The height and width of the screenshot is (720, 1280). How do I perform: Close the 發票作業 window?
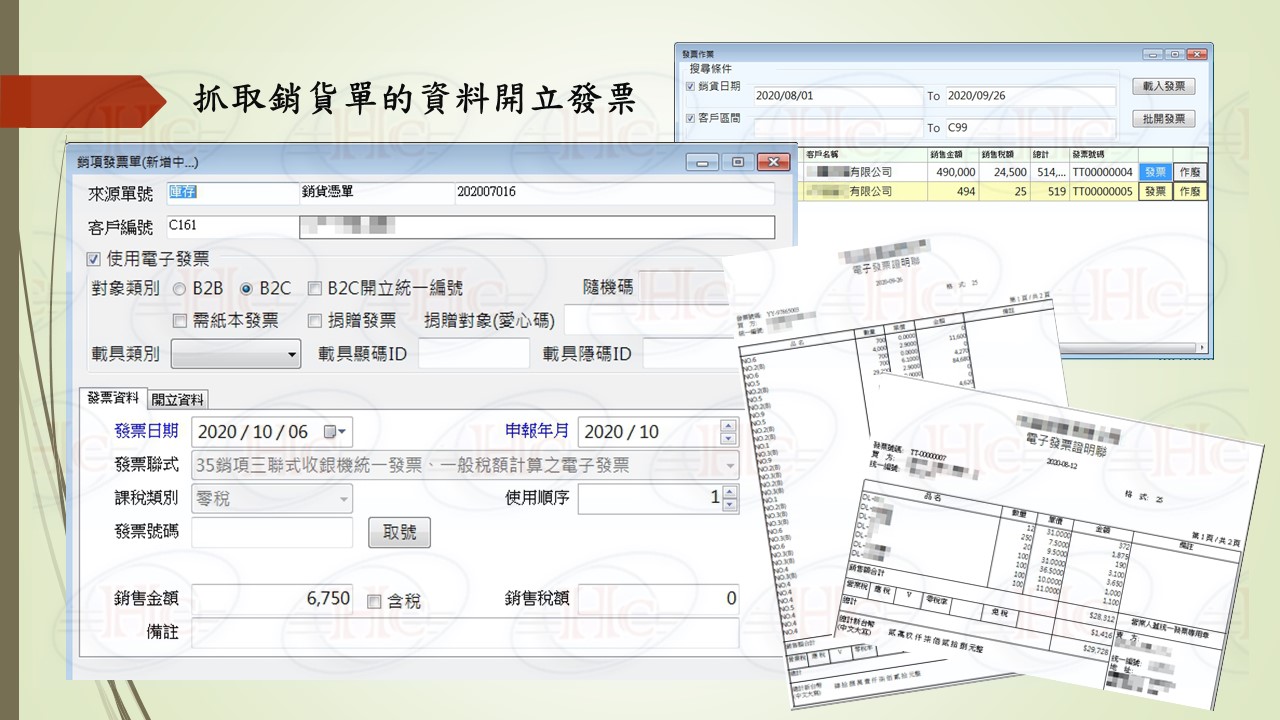coord(1197,54)
